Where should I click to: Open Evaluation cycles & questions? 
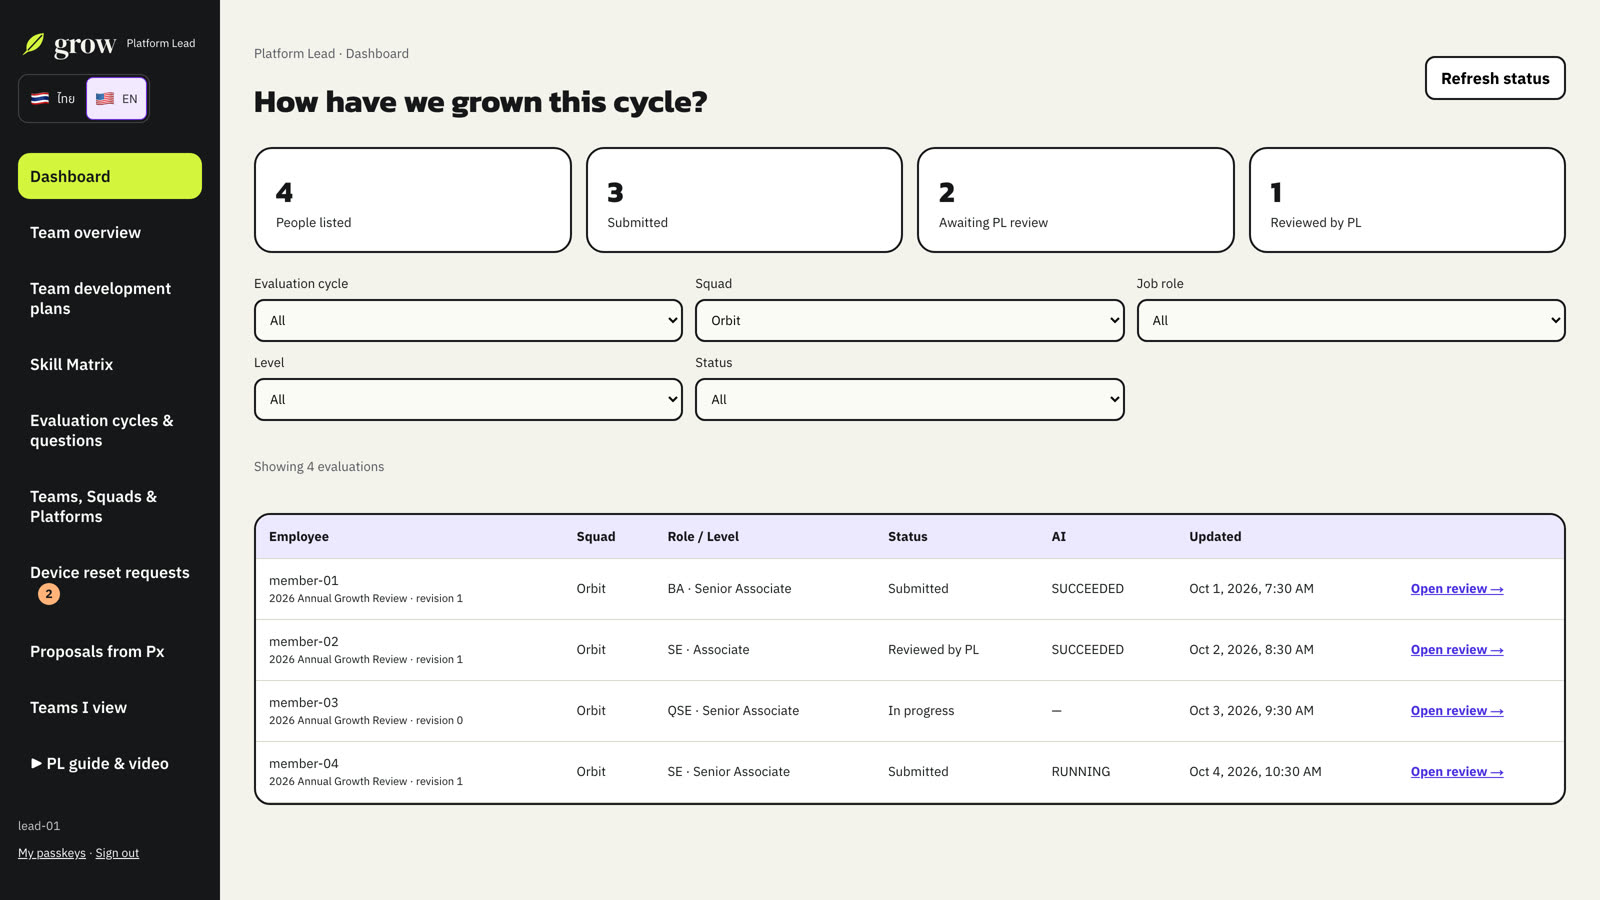(x=110, y=430)
